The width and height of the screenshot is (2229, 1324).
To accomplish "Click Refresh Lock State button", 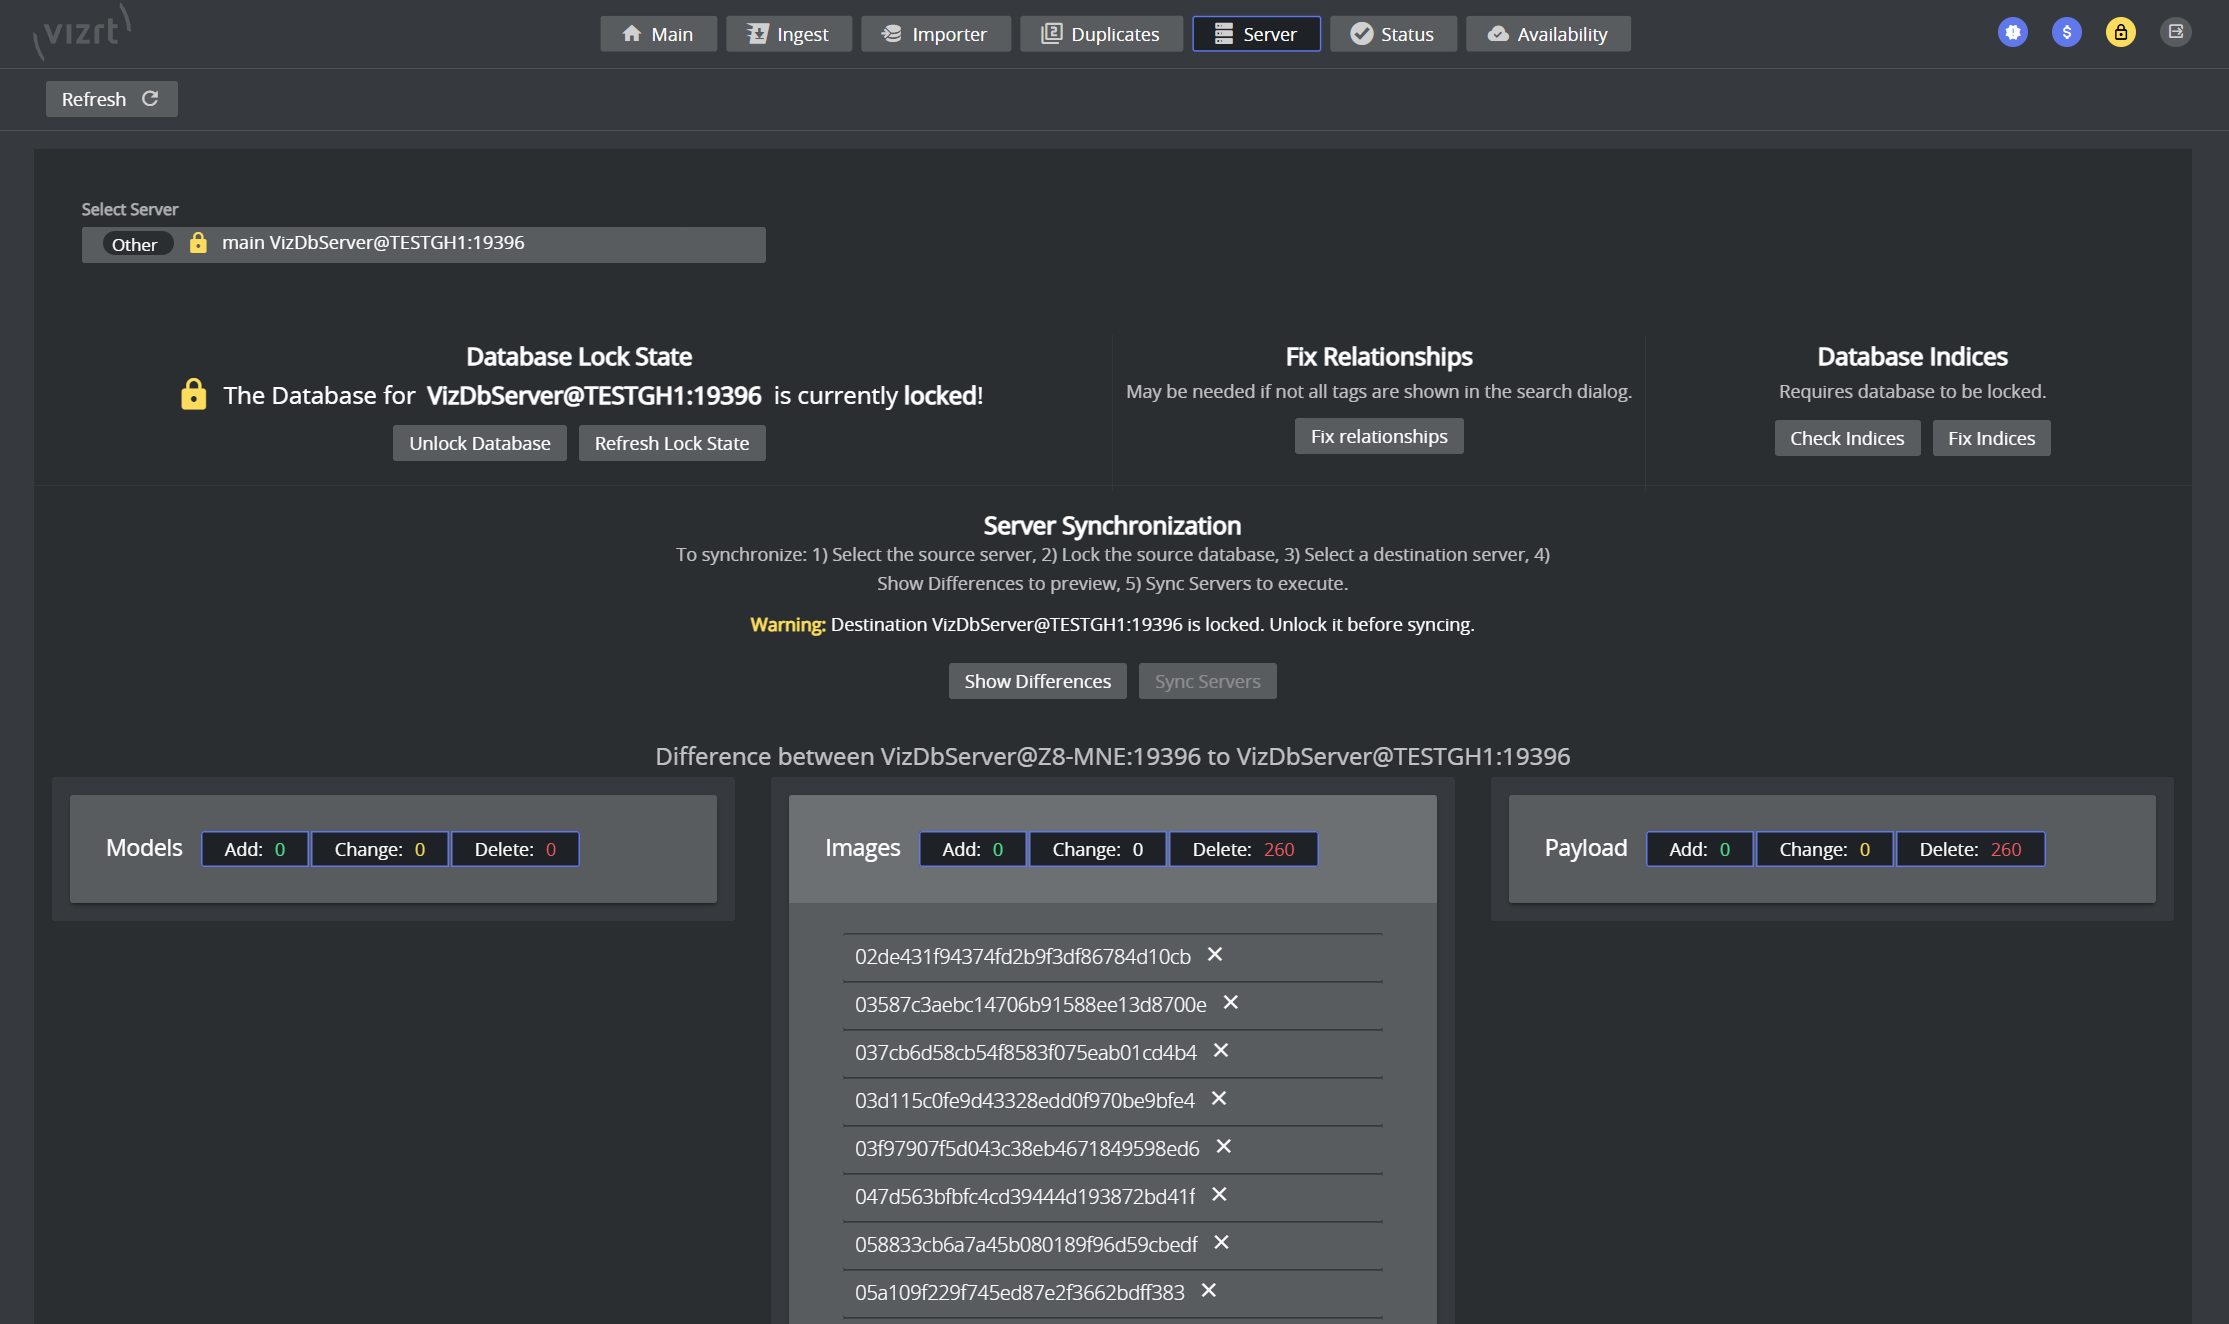I will pyautogui.click(x=672, y=443).
